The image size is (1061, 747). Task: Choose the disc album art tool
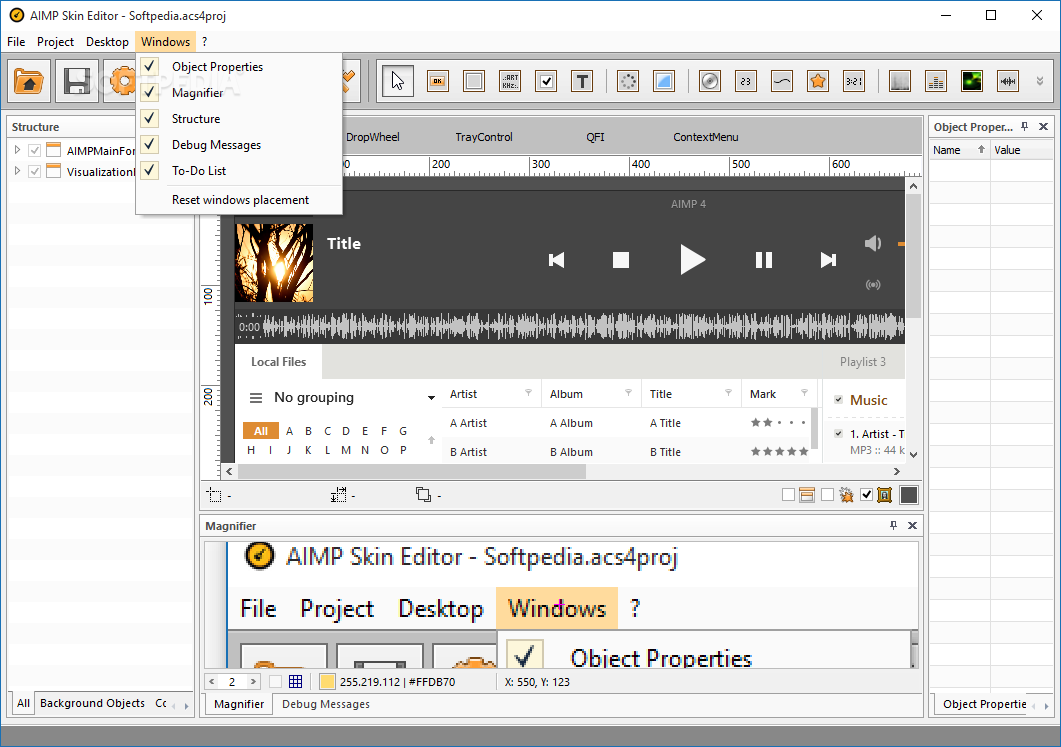710,81
